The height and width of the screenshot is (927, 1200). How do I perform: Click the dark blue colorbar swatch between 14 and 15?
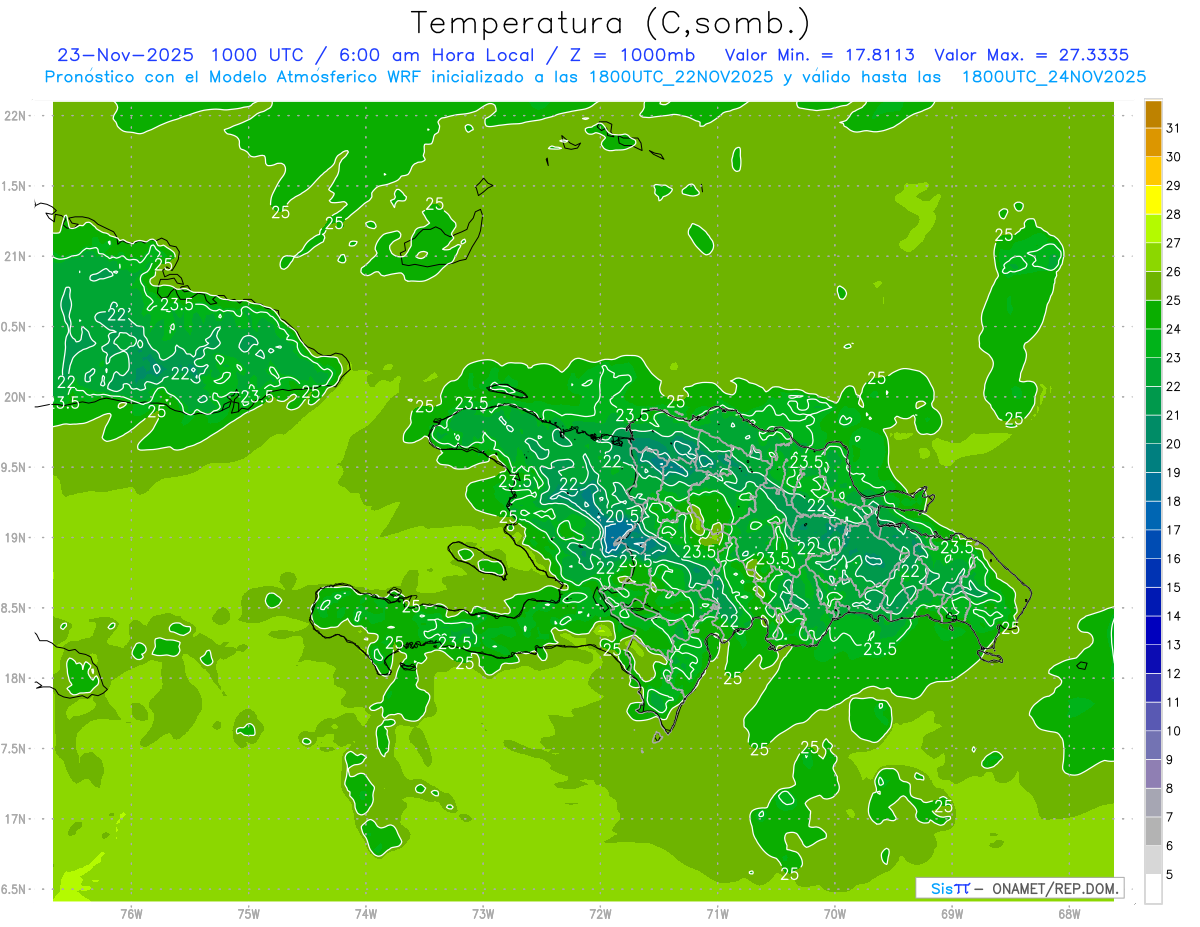coord(1153,602)
